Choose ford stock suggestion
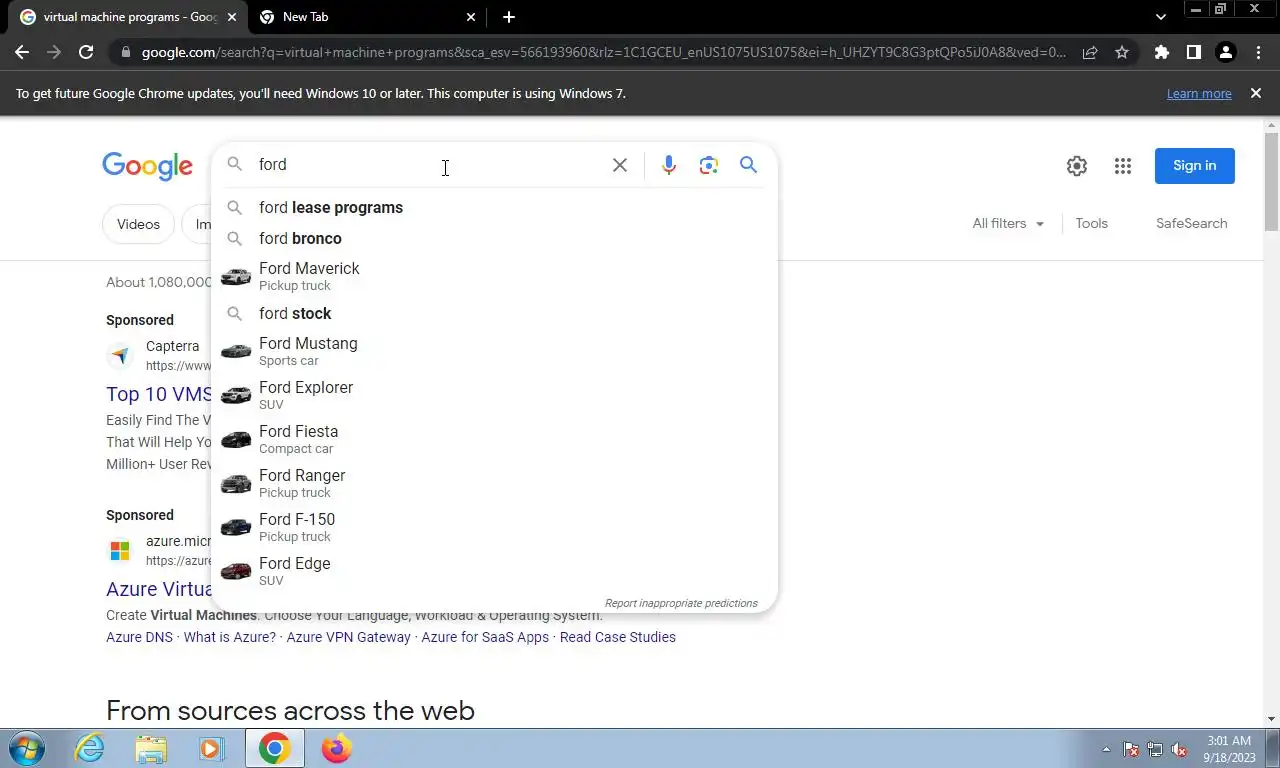Screen dimensions: 1280x768 click(494, 314)
